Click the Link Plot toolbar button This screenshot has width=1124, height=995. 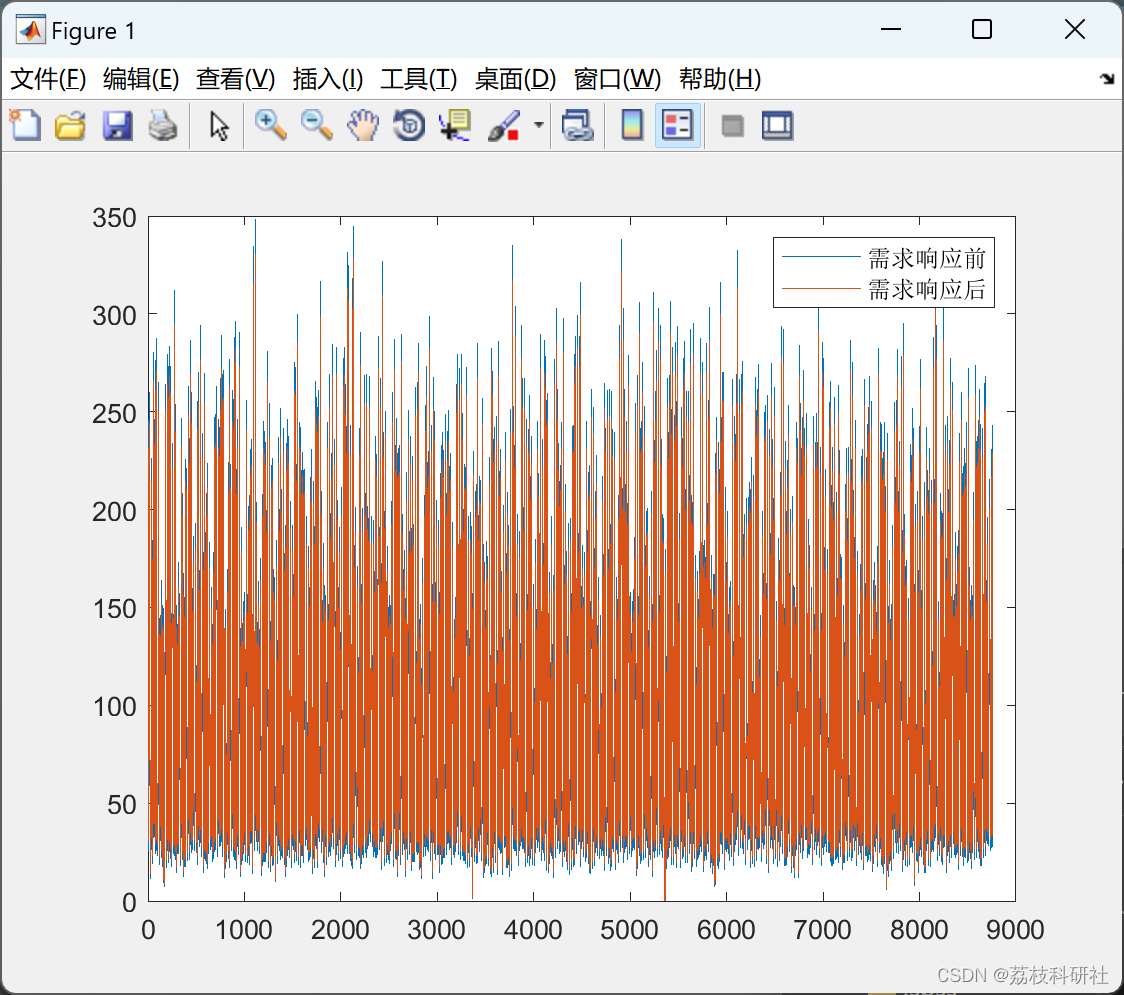click(x=577, y=125)
